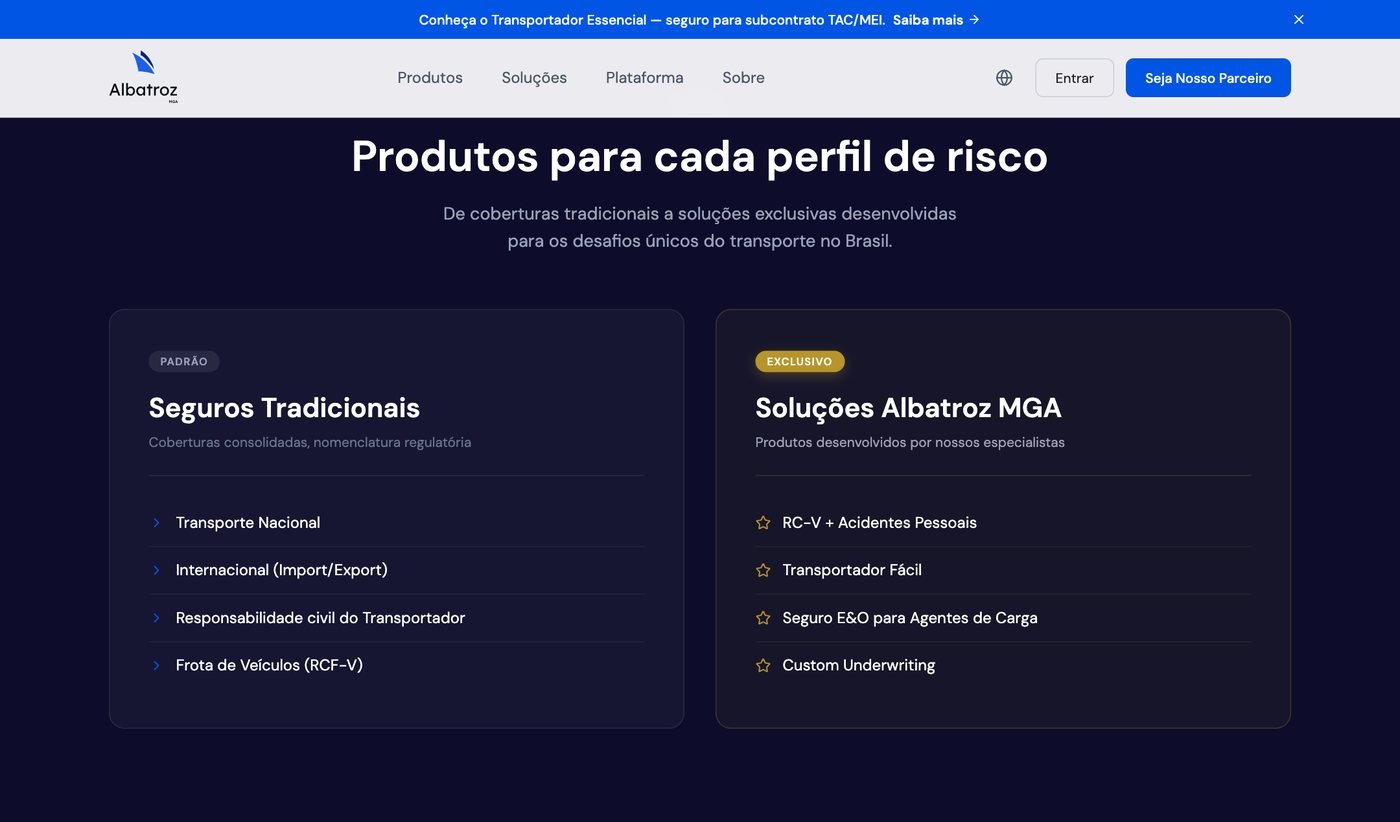Click Seja Nosso Parceiro button
The image size is (1400, 822).
click(1208, 78)
